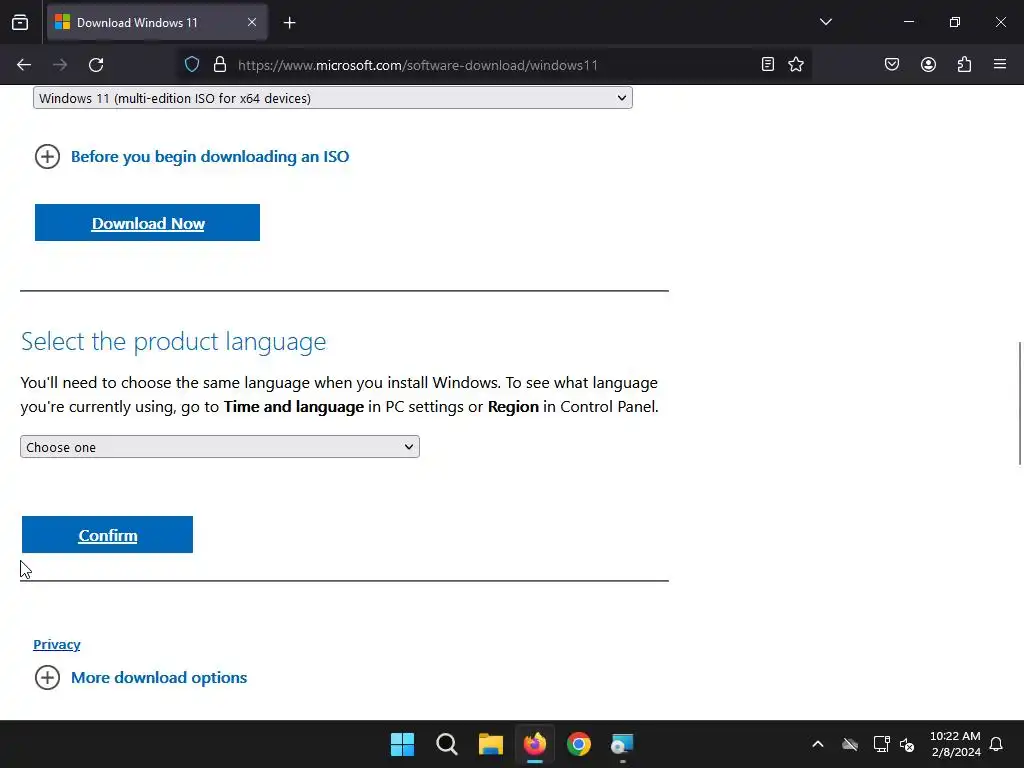Switch to Firefox in taskbar

tap(535, 744)
